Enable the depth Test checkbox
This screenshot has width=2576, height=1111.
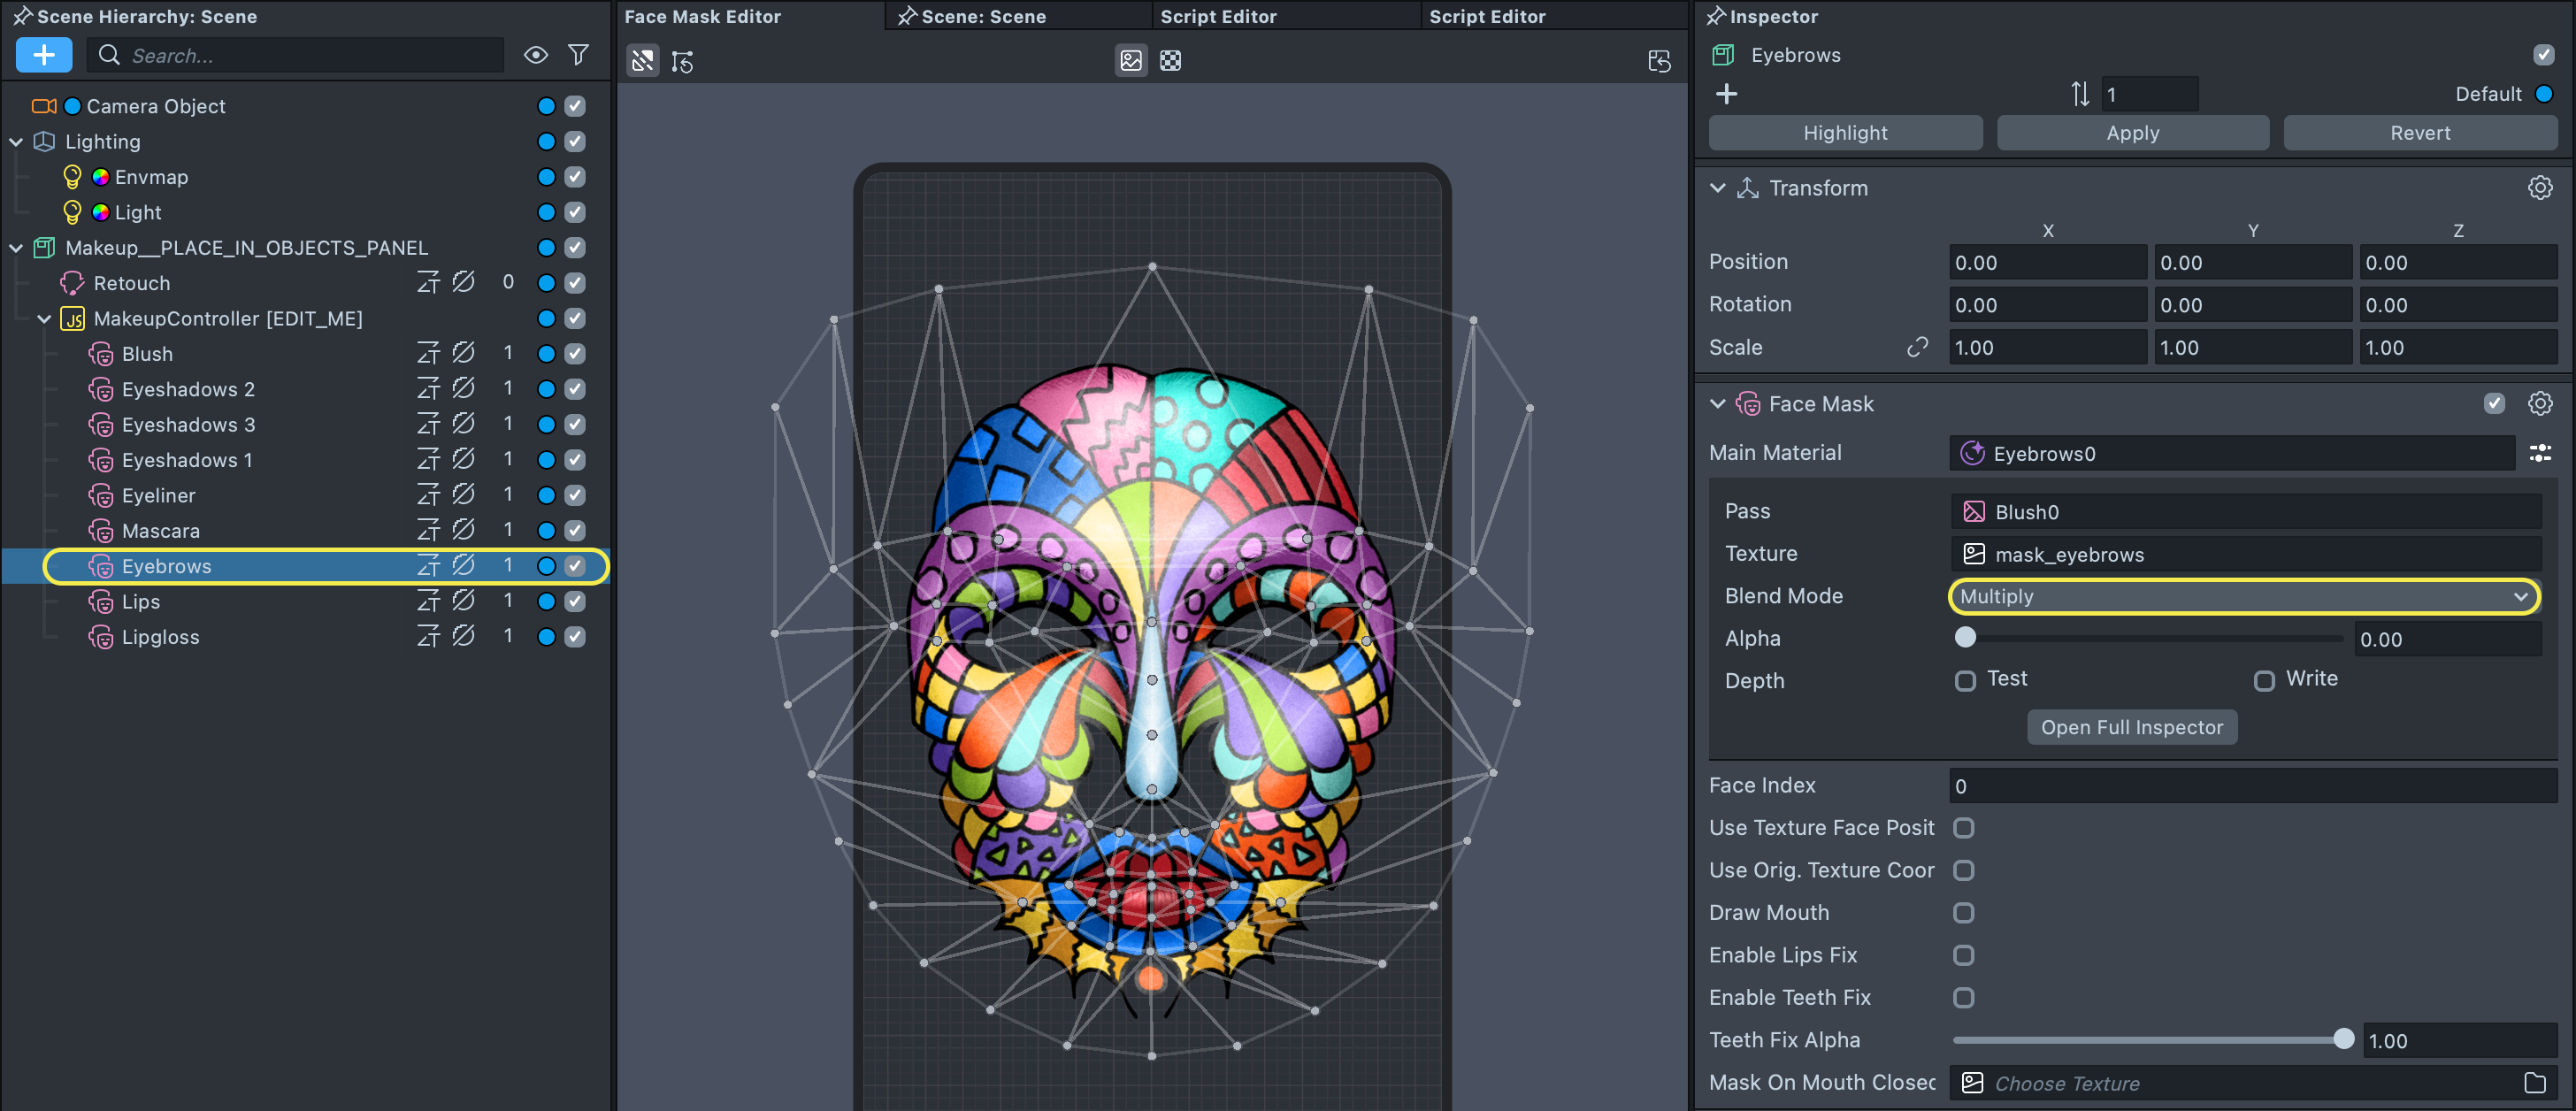pyautogui.click(x=1965, y=681)
